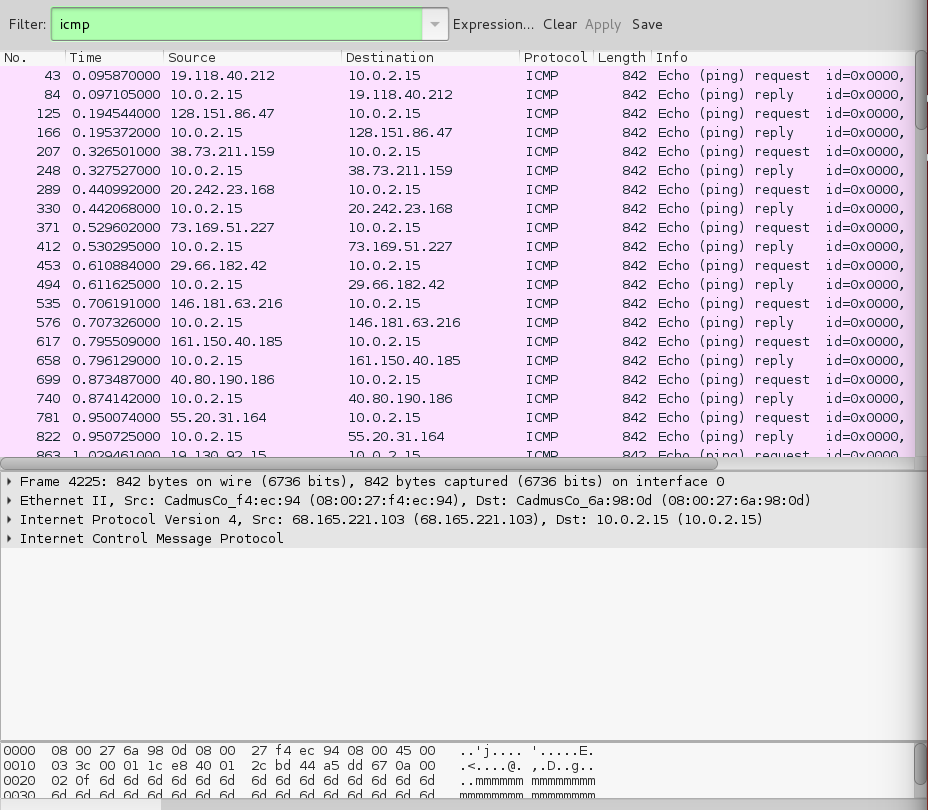
Task: Sort packets by the No. column
Action: click(20, 57)
